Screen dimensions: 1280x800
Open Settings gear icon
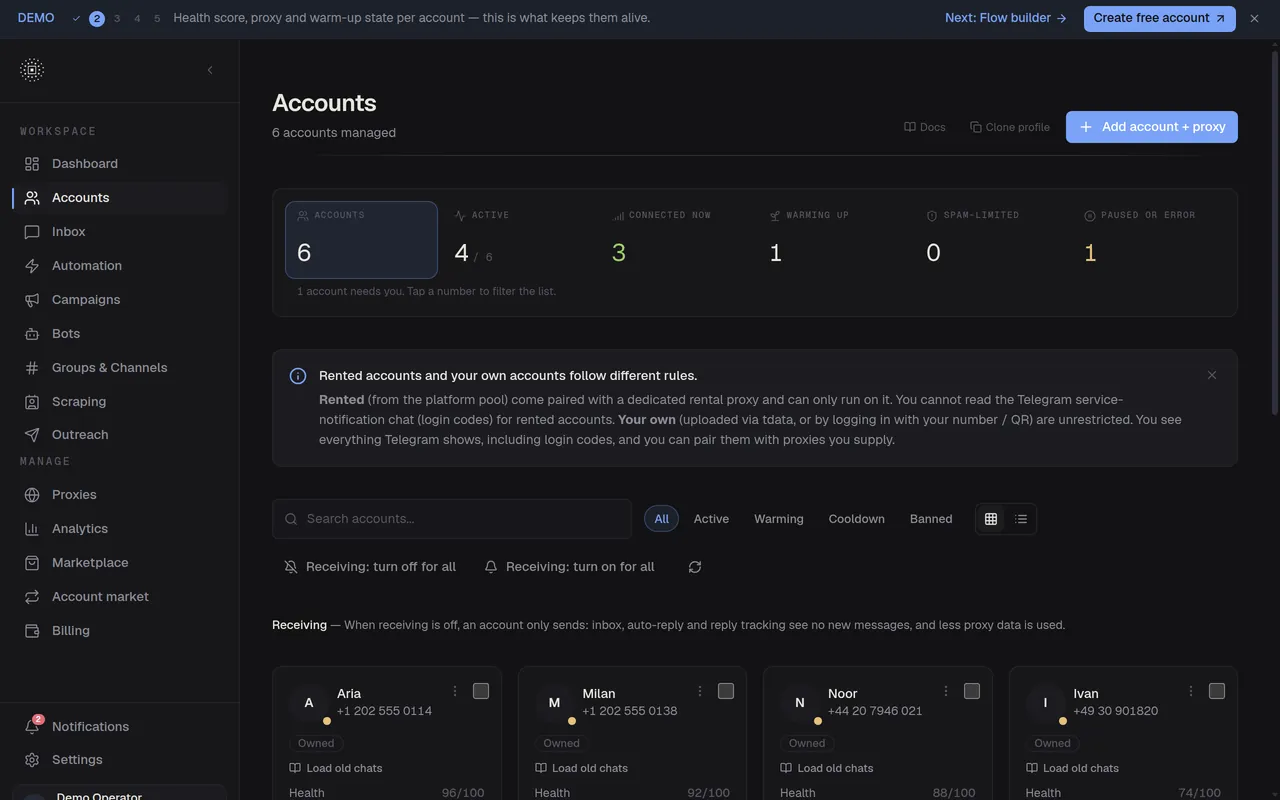(x=32, y=760)
